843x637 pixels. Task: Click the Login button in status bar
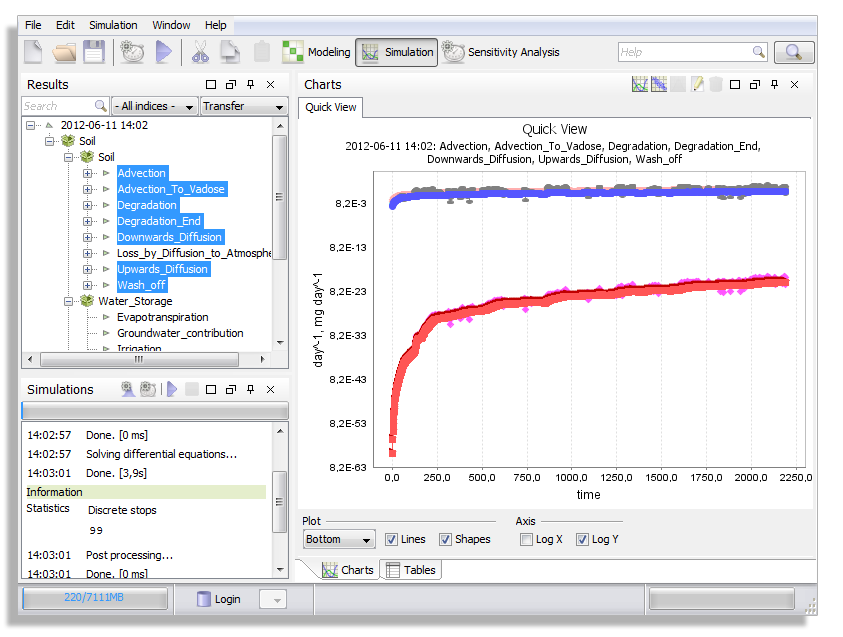[x=219, y=599]
